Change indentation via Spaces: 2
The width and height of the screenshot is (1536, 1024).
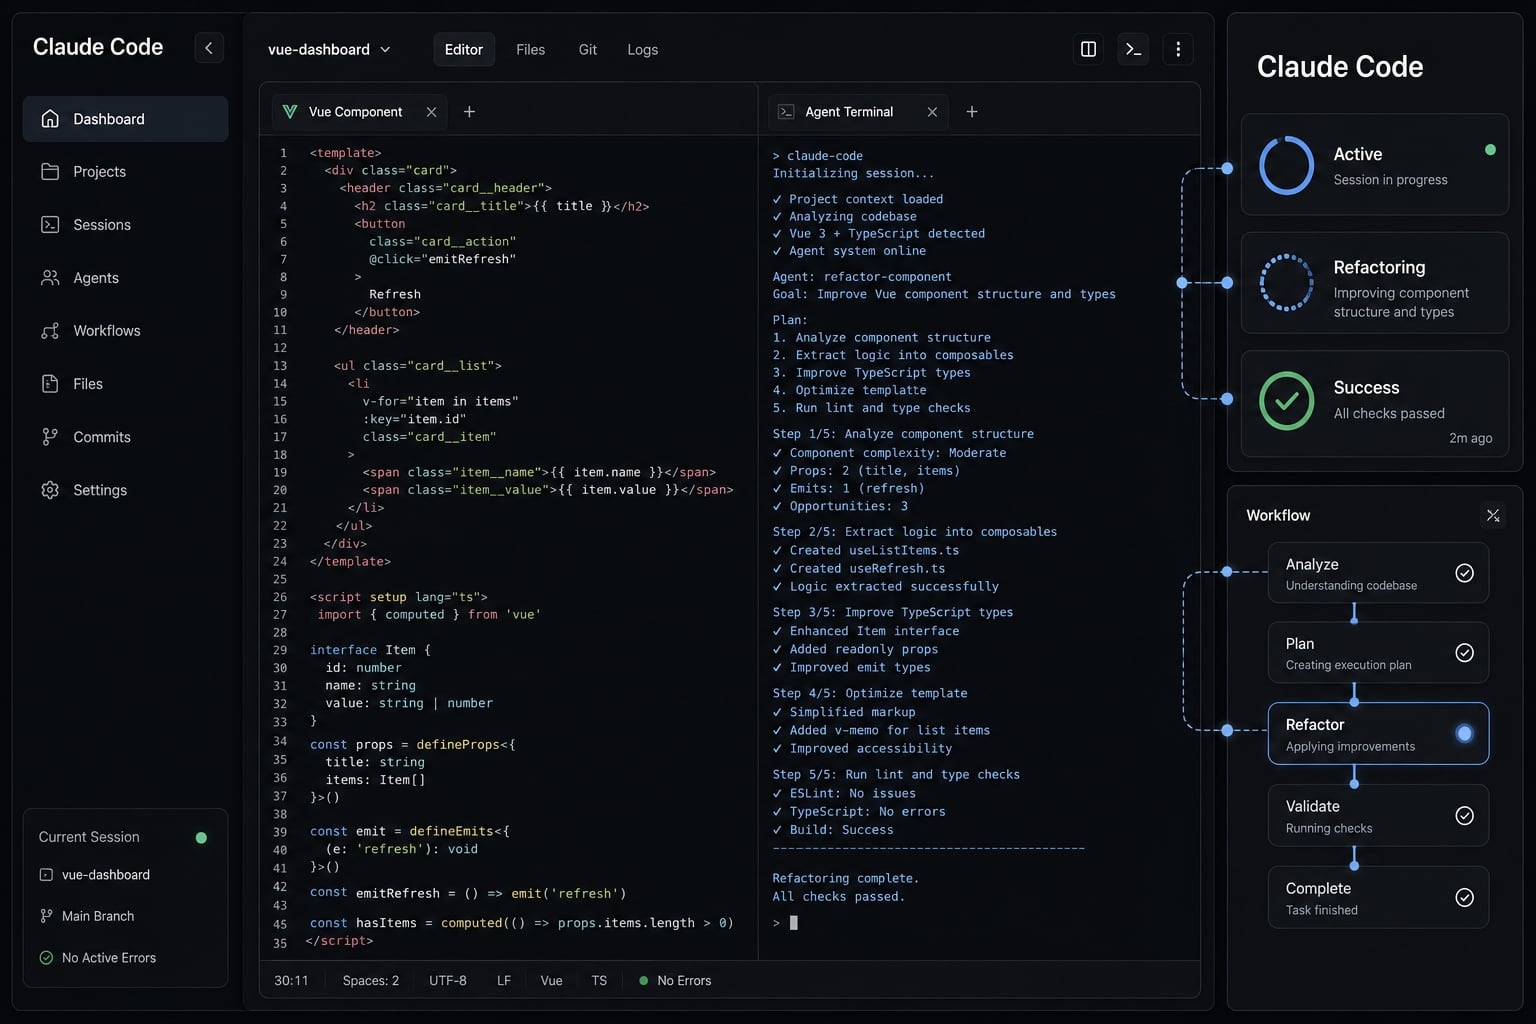371,981
